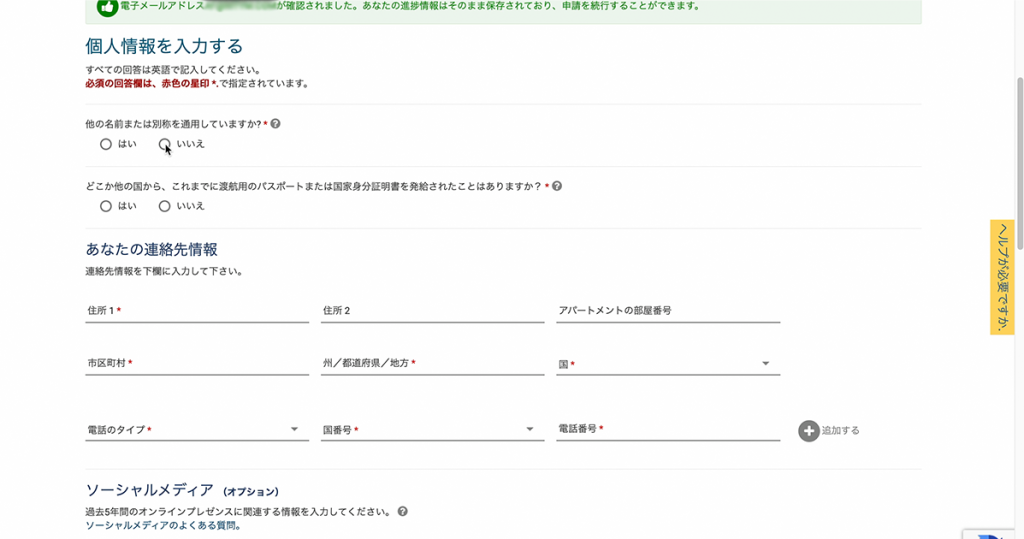Open the 国番号 country code dropdown
The height and width of the screenshot is (539, 1024).
pyautogui.click(x=432, y=430)
